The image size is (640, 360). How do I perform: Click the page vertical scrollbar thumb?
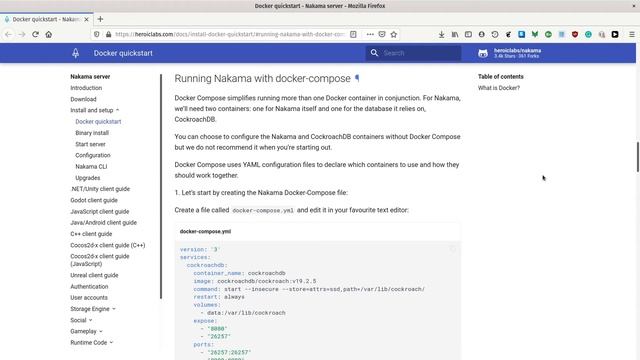pos(638,157)
